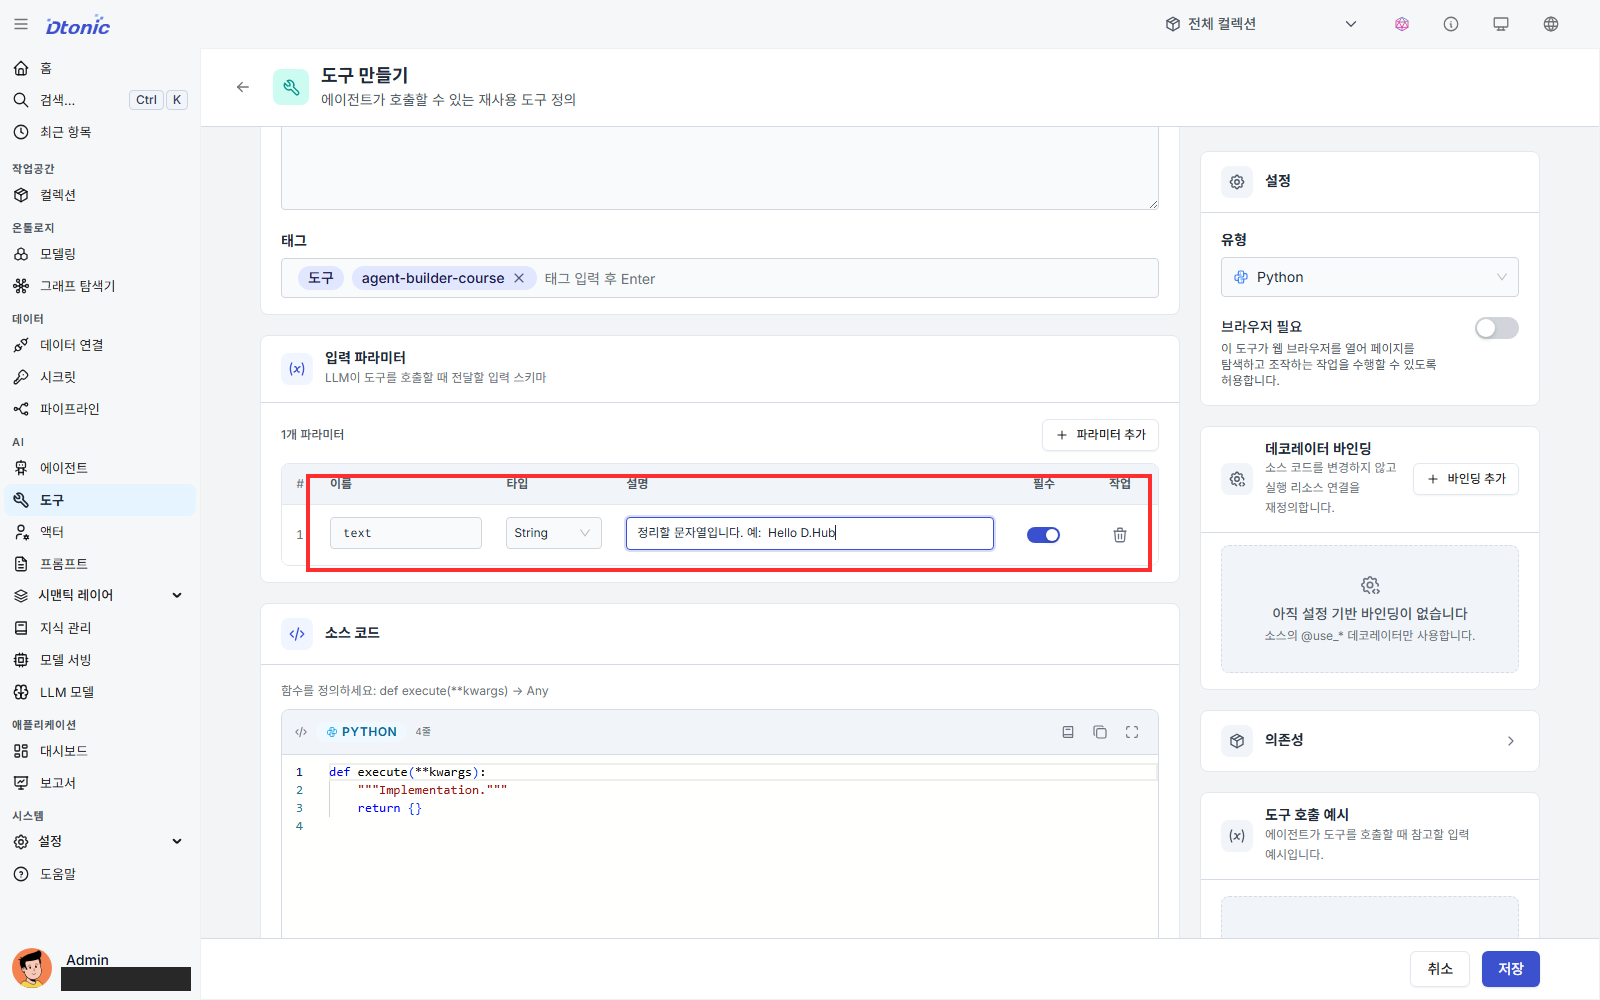
Task: Open the String type dropdown for text parameter
Action: (x=553, y=533)
